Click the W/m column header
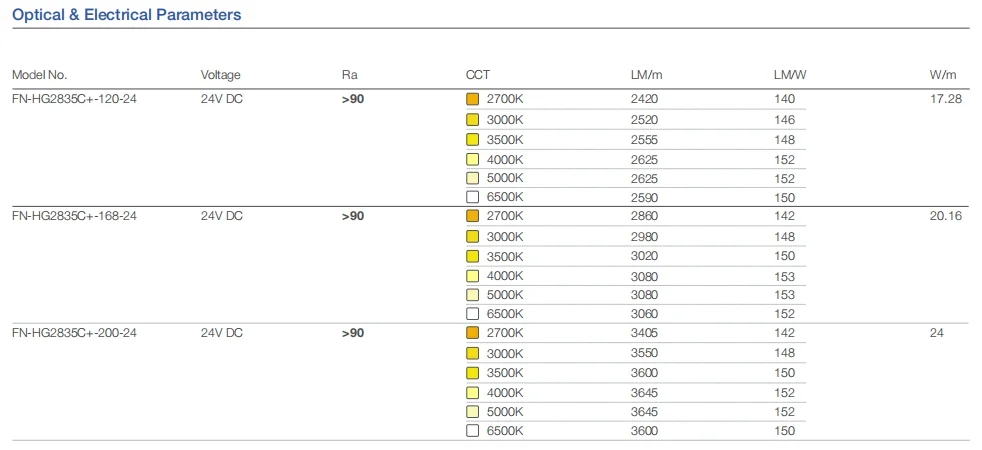The width and height of the screenshot is (982, 450). pyautogui.click(x=943, y=75)
